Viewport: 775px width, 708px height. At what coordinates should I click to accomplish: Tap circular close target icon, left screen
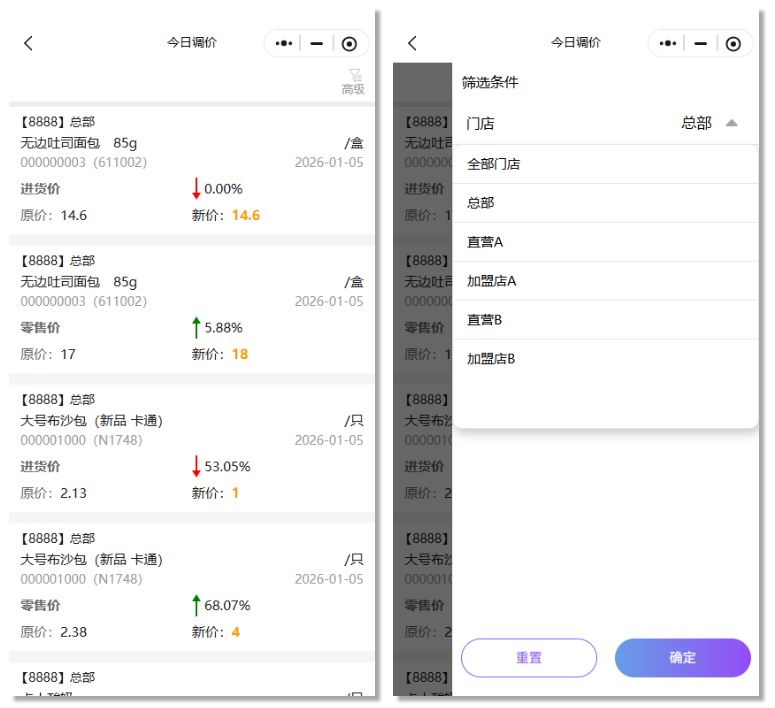point(349,43)
